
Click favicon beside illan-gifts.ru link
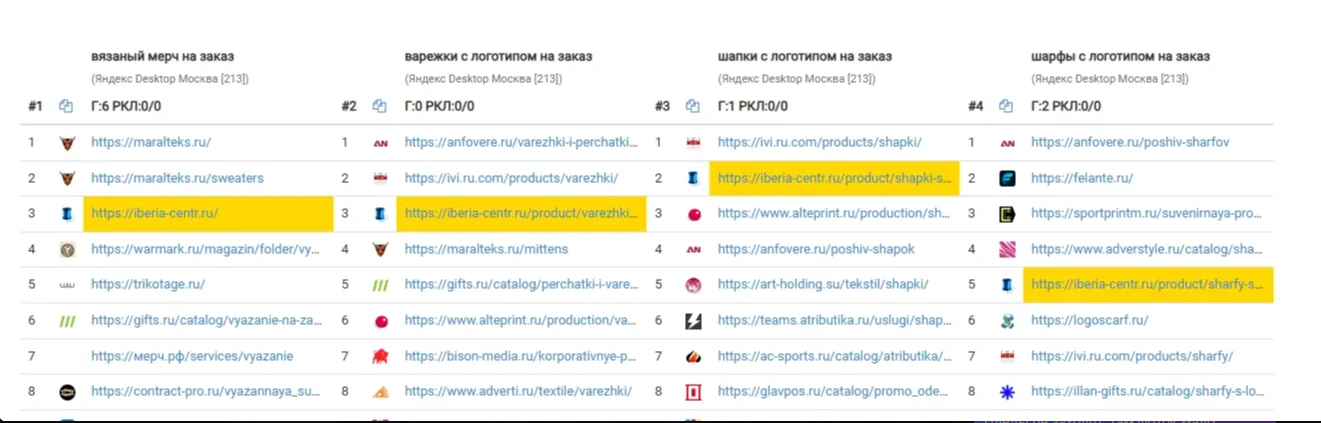(x=1007, y=392)
